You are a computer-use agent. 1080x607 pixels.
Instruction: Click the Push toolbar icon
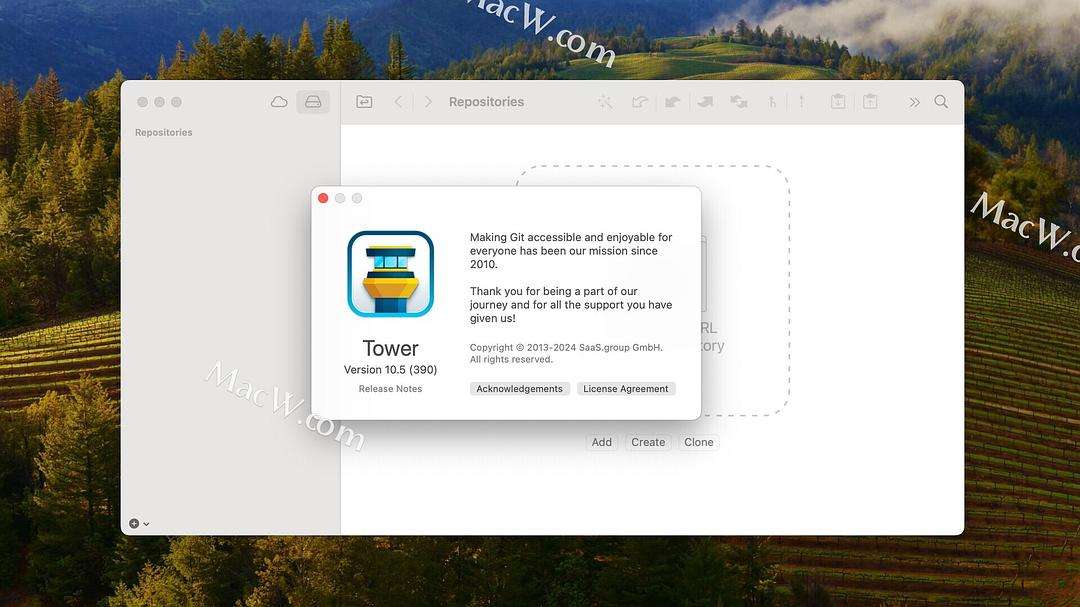[x=705, y=102]
